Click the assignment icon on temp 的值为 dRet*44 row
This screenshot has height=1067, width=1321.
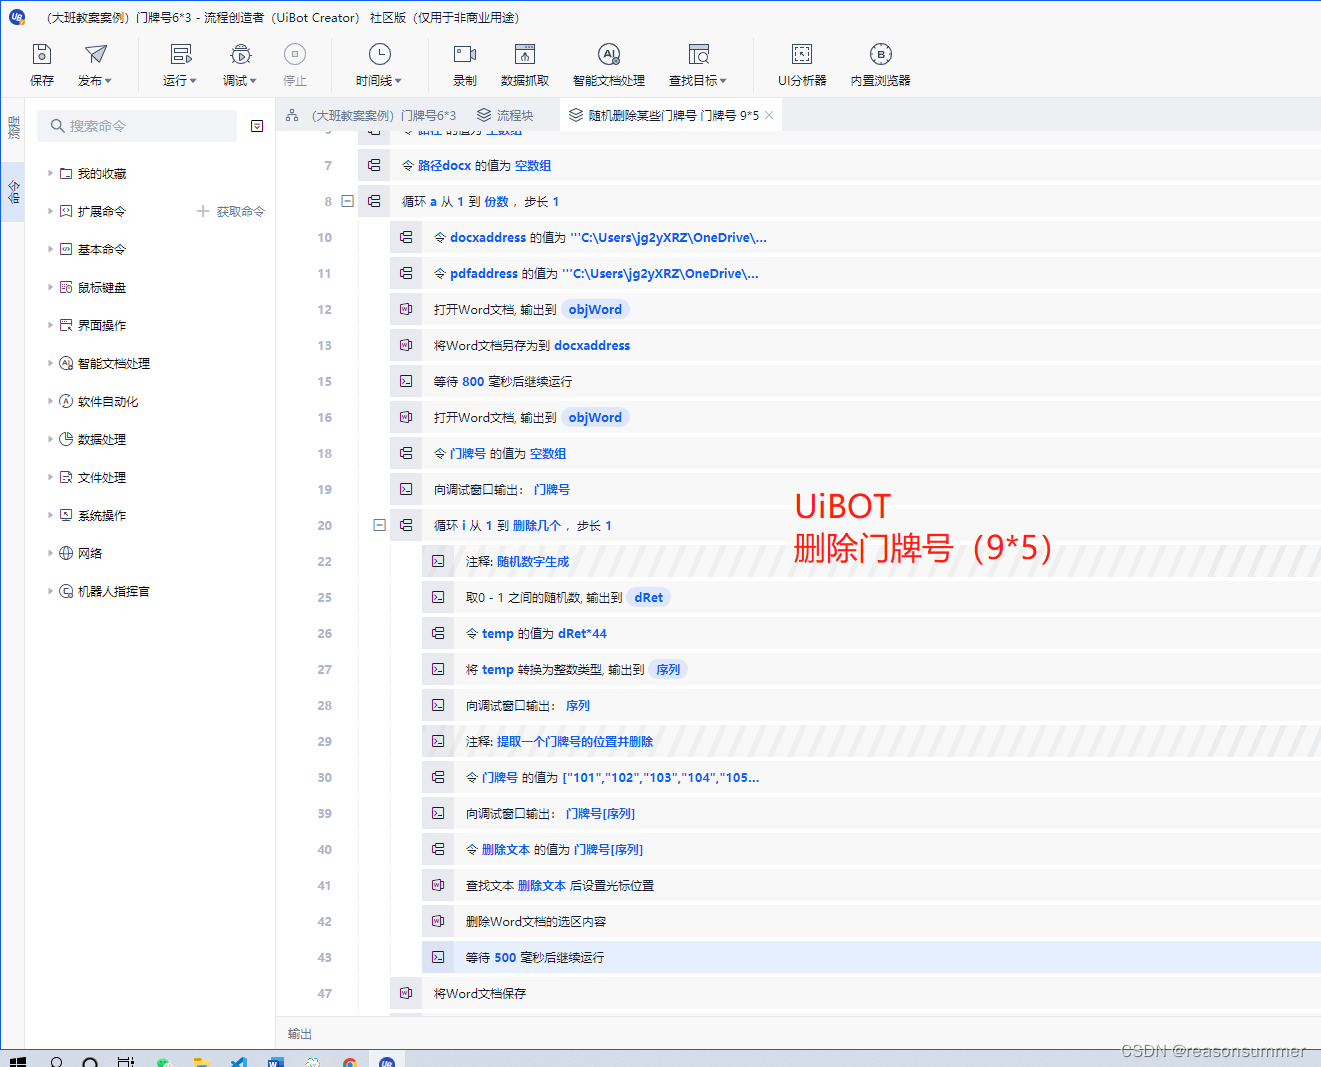(x=438, y=634)
